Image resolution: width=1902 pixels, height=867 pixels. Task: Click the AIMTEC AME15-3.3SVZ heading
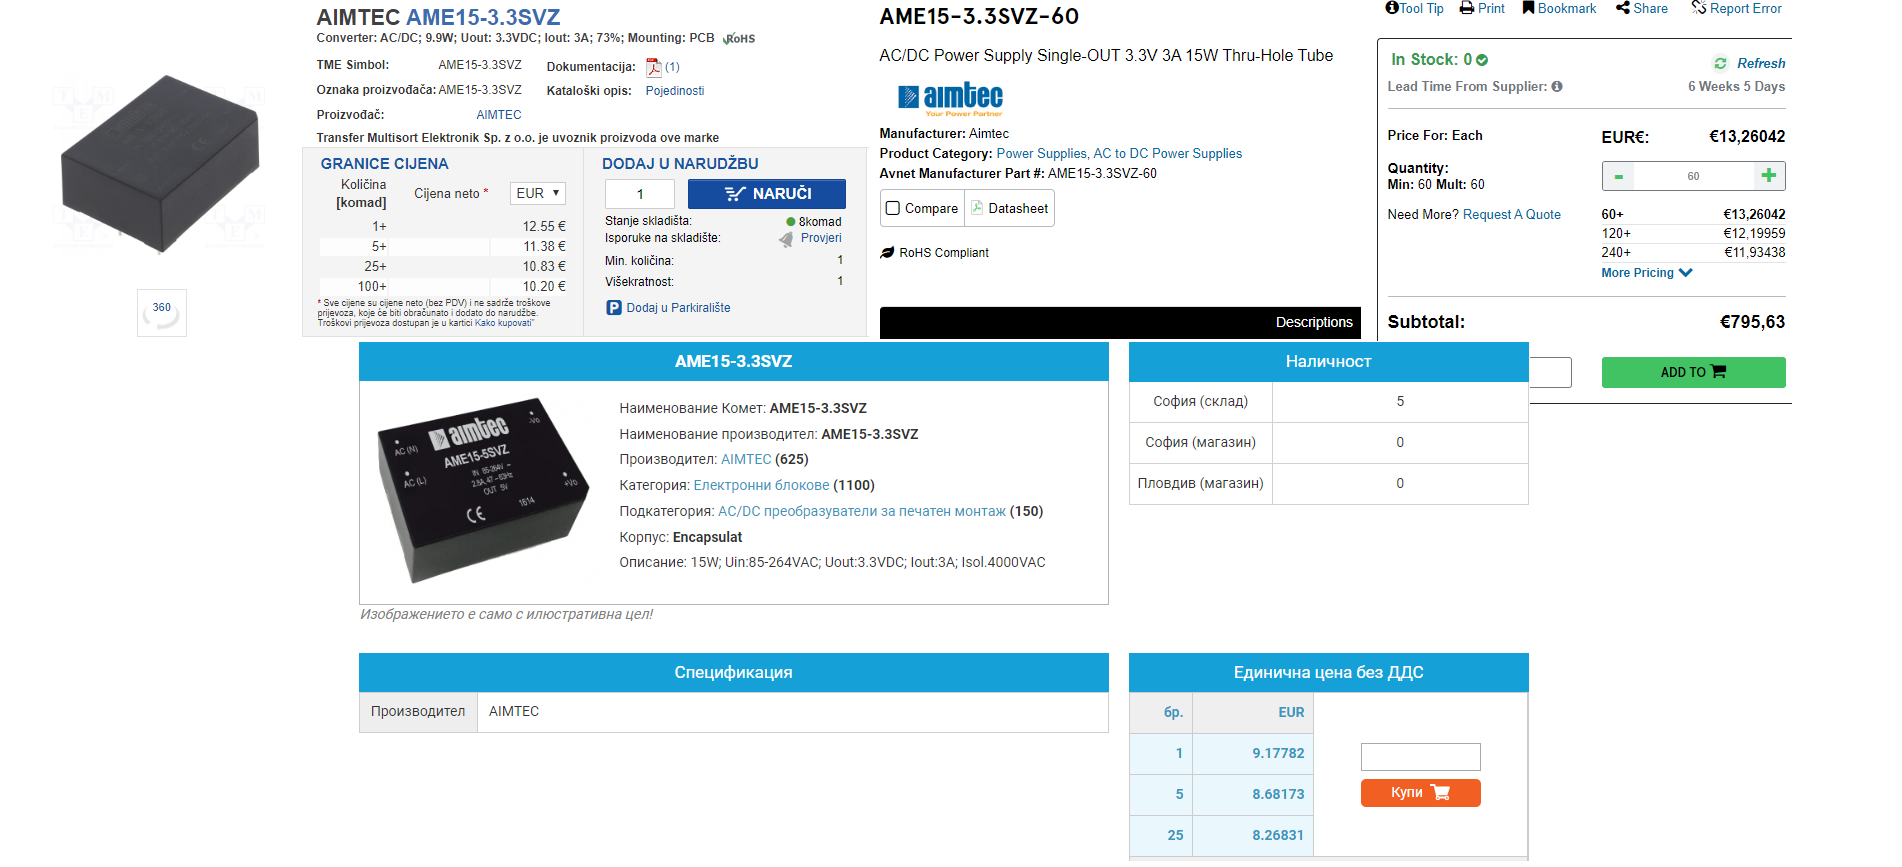pyautogui.click(x=438, y=18)
